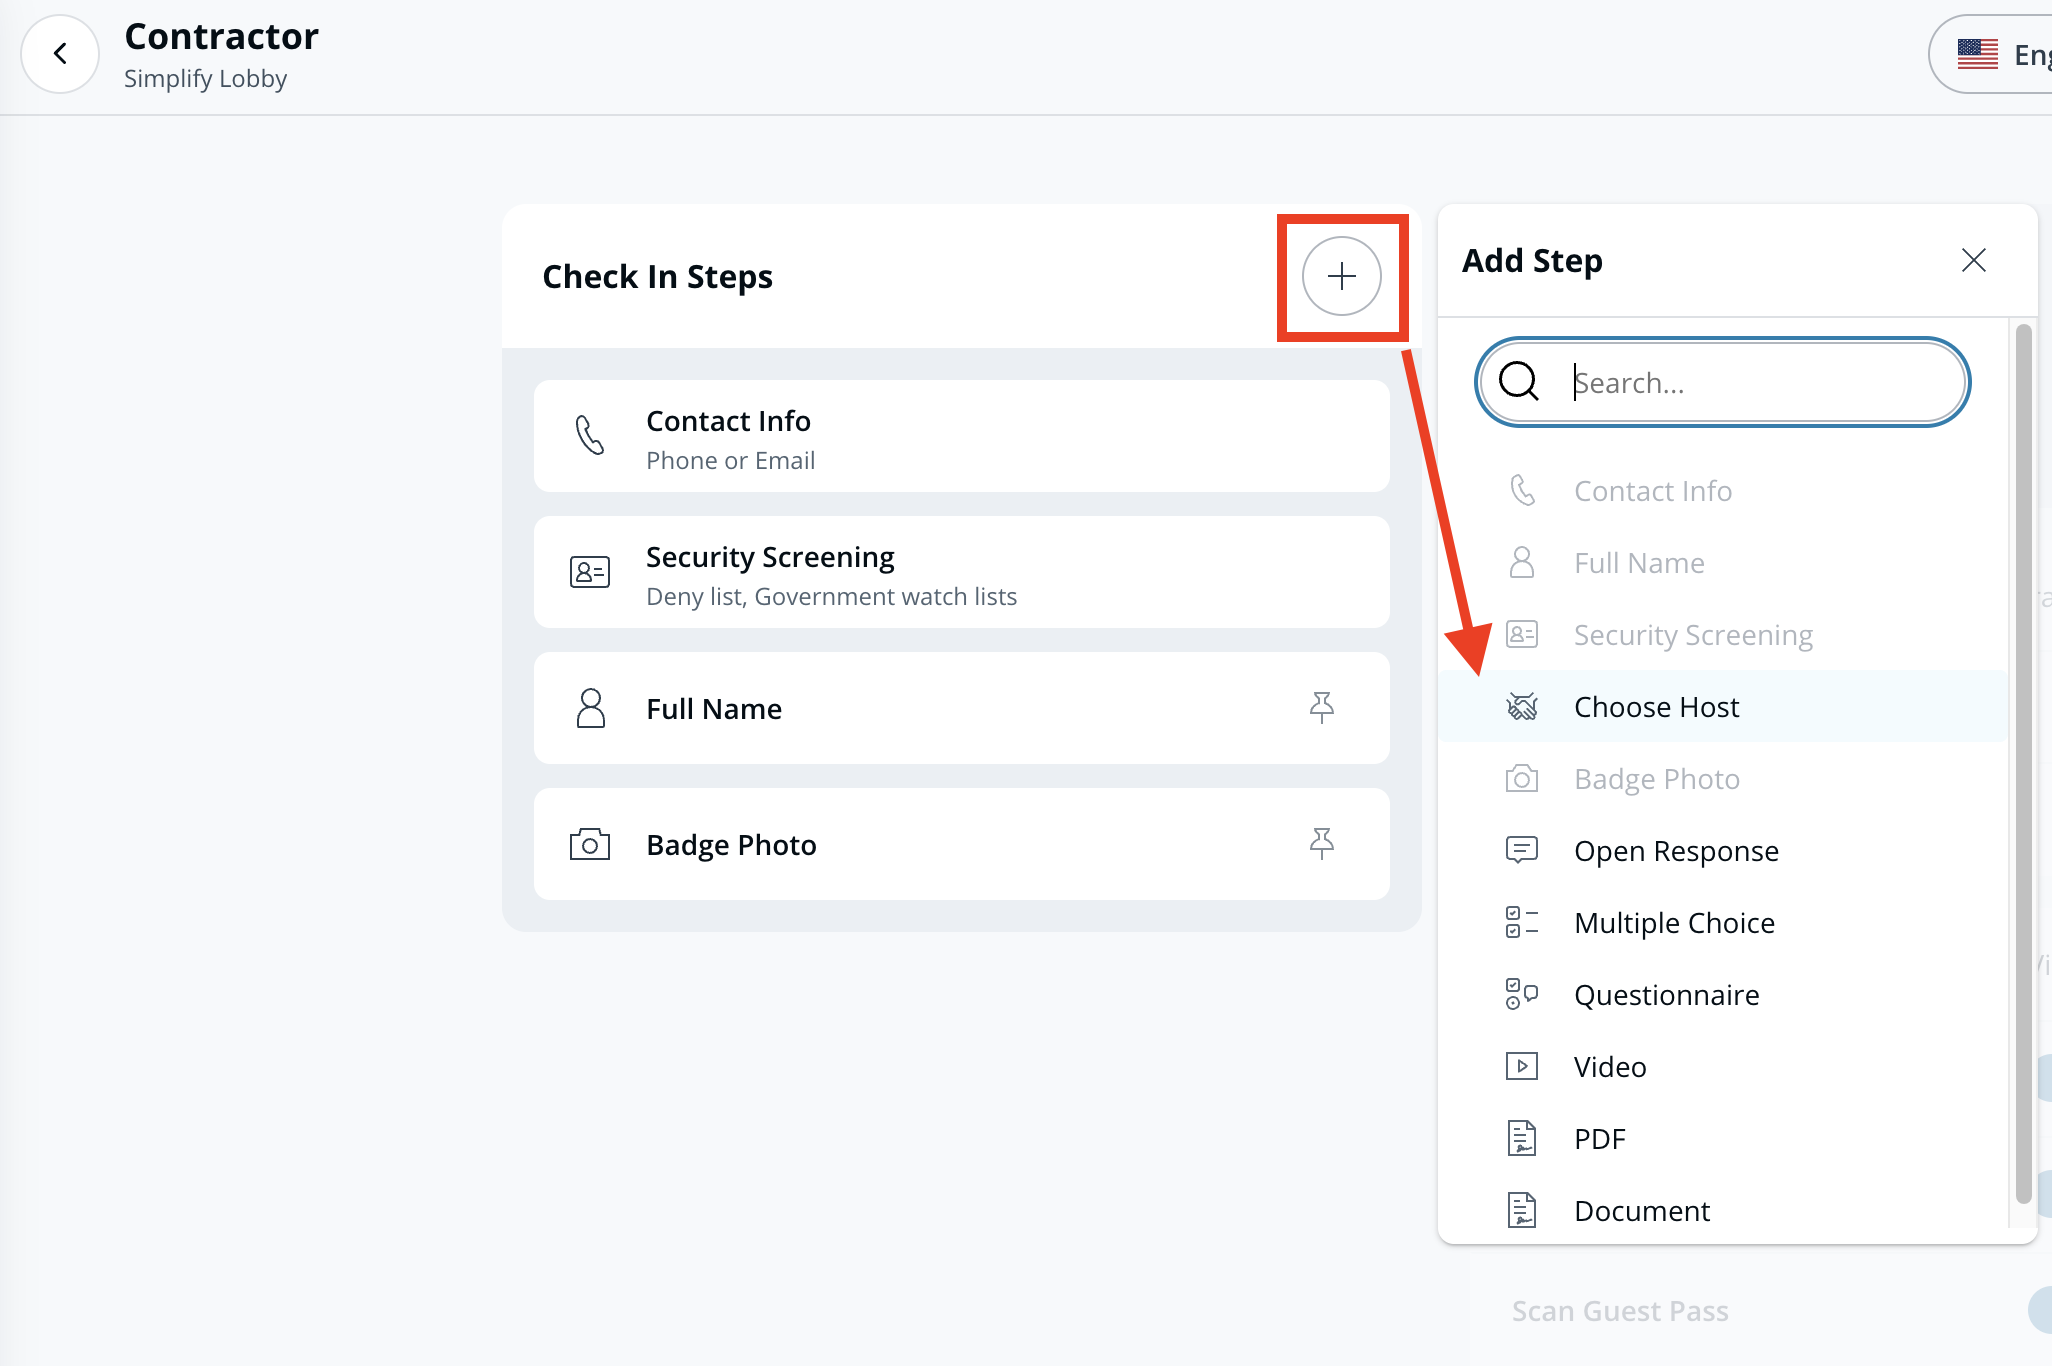Viewport: 2052px width, 1366px height.
Task: Toggle pin on Full Name step
Action: pyautogui.click(x=1321, y=708)
